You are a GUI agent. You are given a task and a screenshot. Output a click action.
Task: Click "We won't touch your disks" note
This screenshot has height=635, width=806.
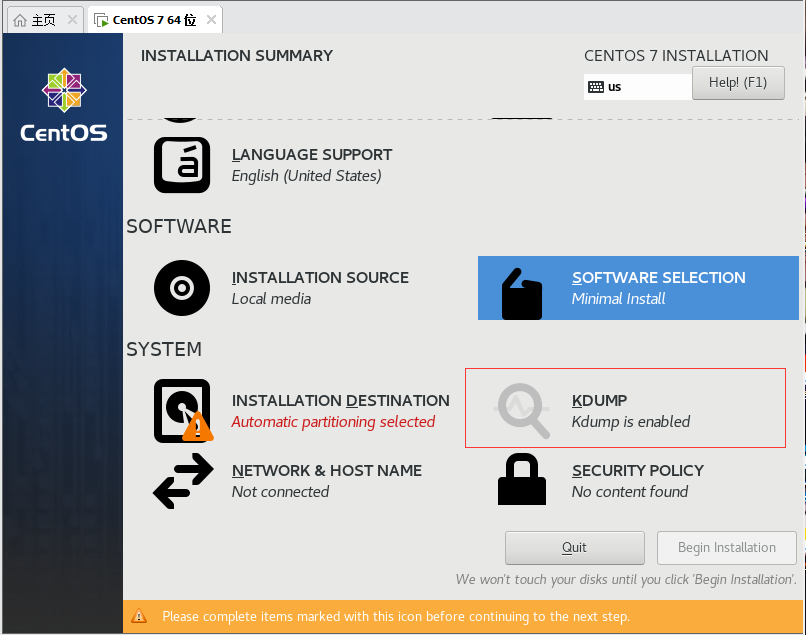626,579
